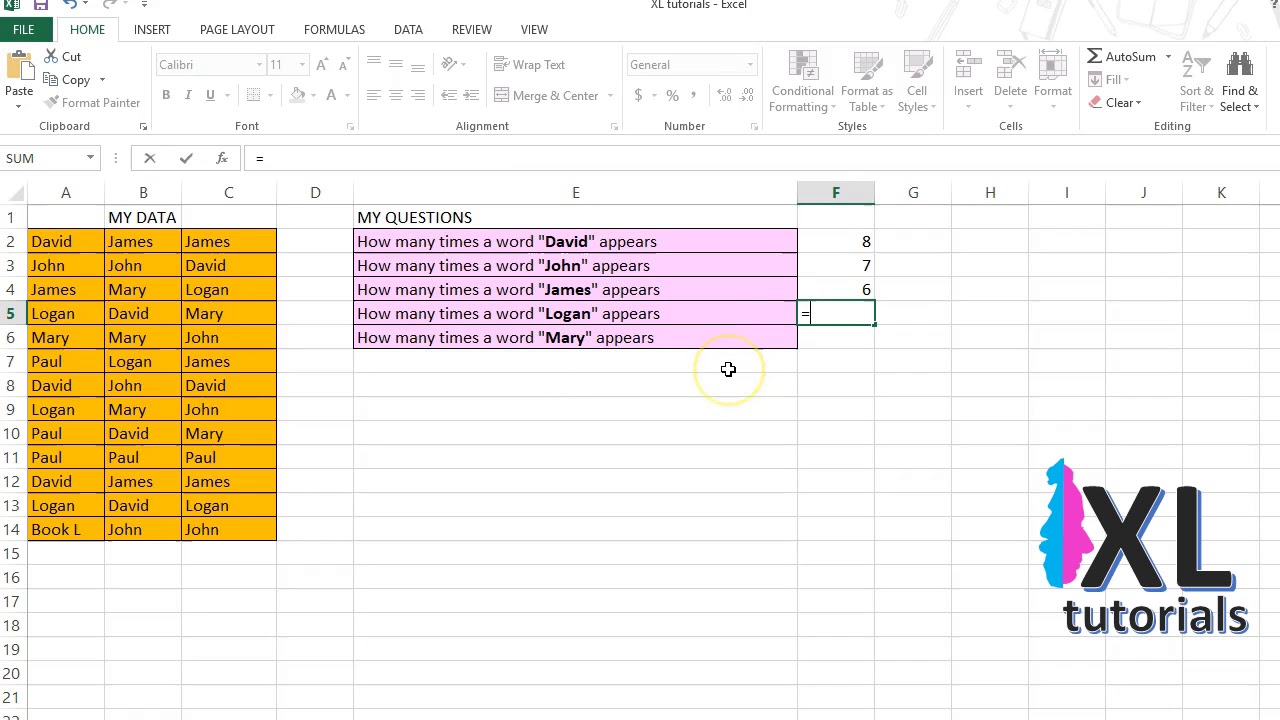This screenshot has width=1280, height=720.
Task: Click the Accounting Number Format dollar icon
Action: pyautogui.click(x=638, y=96)
